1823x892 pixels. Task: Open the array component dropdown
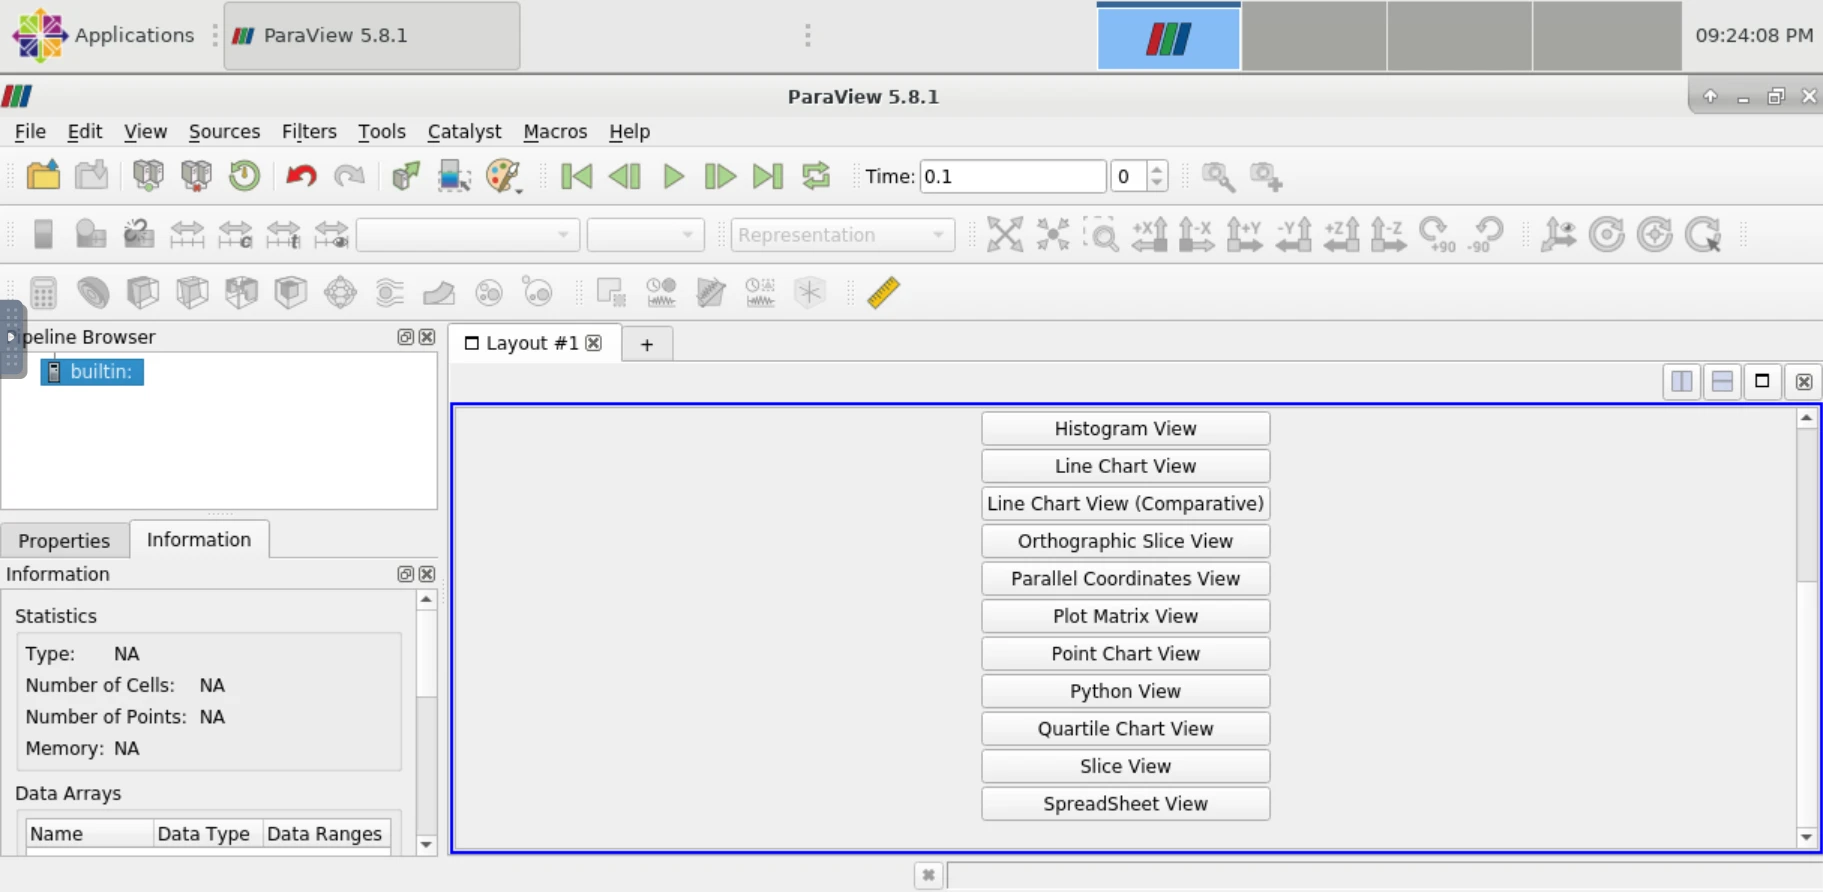(645, 235)
